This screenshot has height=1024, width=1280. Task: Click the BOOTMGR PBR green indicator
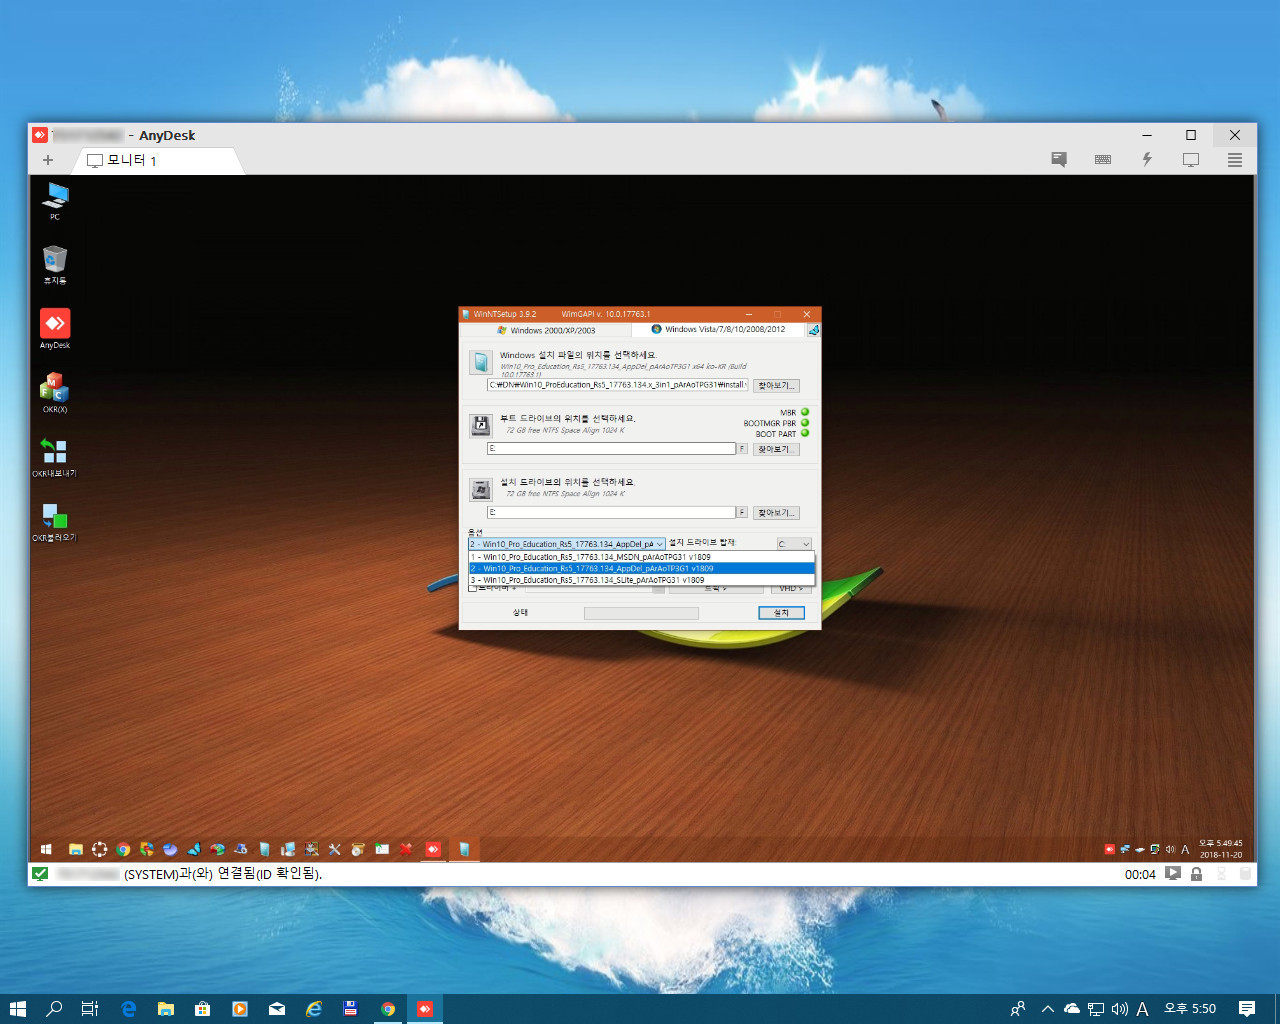(x=805, y=423)
